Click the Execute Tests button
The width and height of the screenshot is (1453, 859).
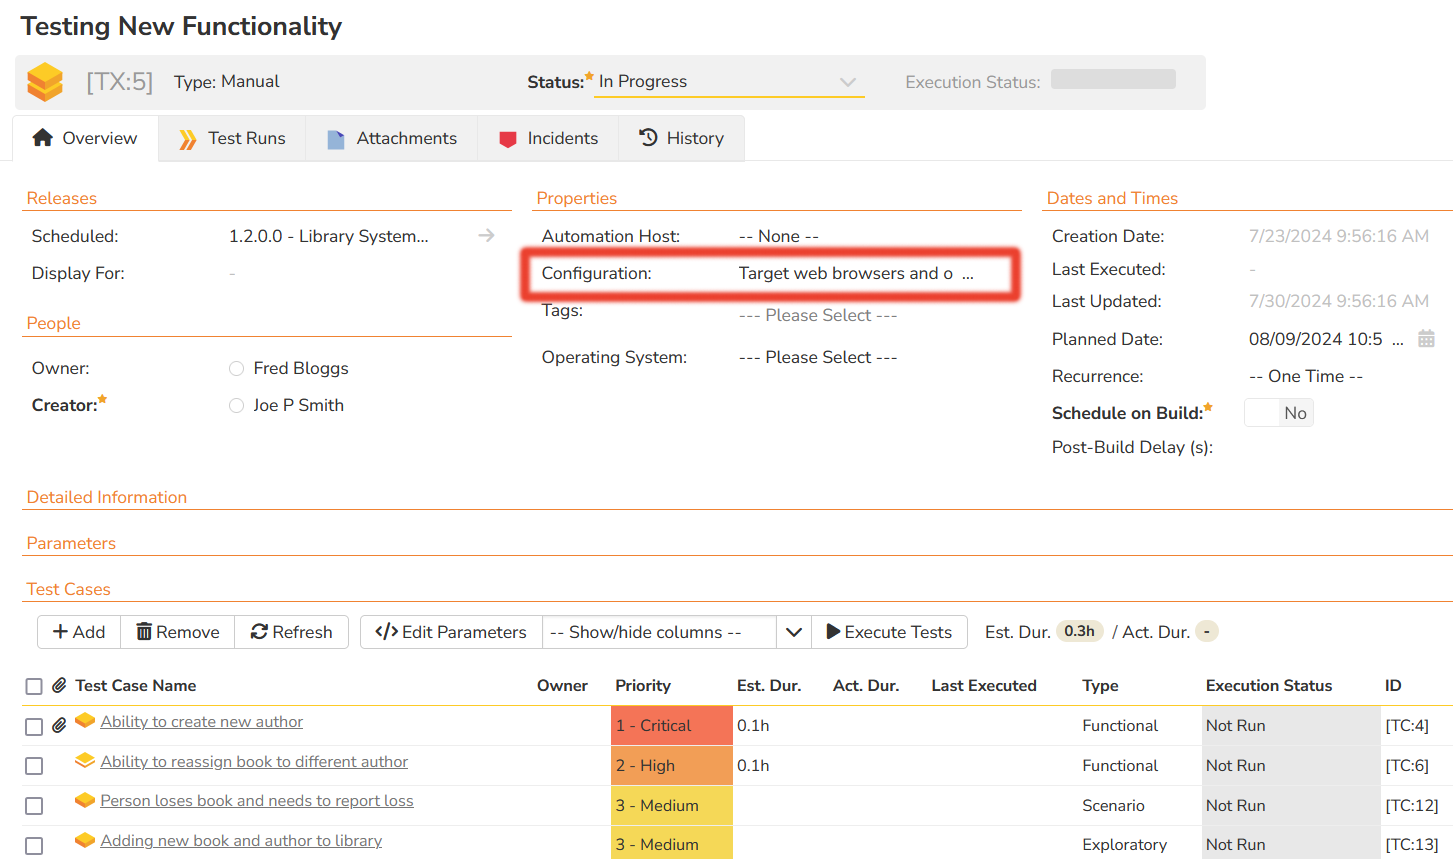pos(888,632)
